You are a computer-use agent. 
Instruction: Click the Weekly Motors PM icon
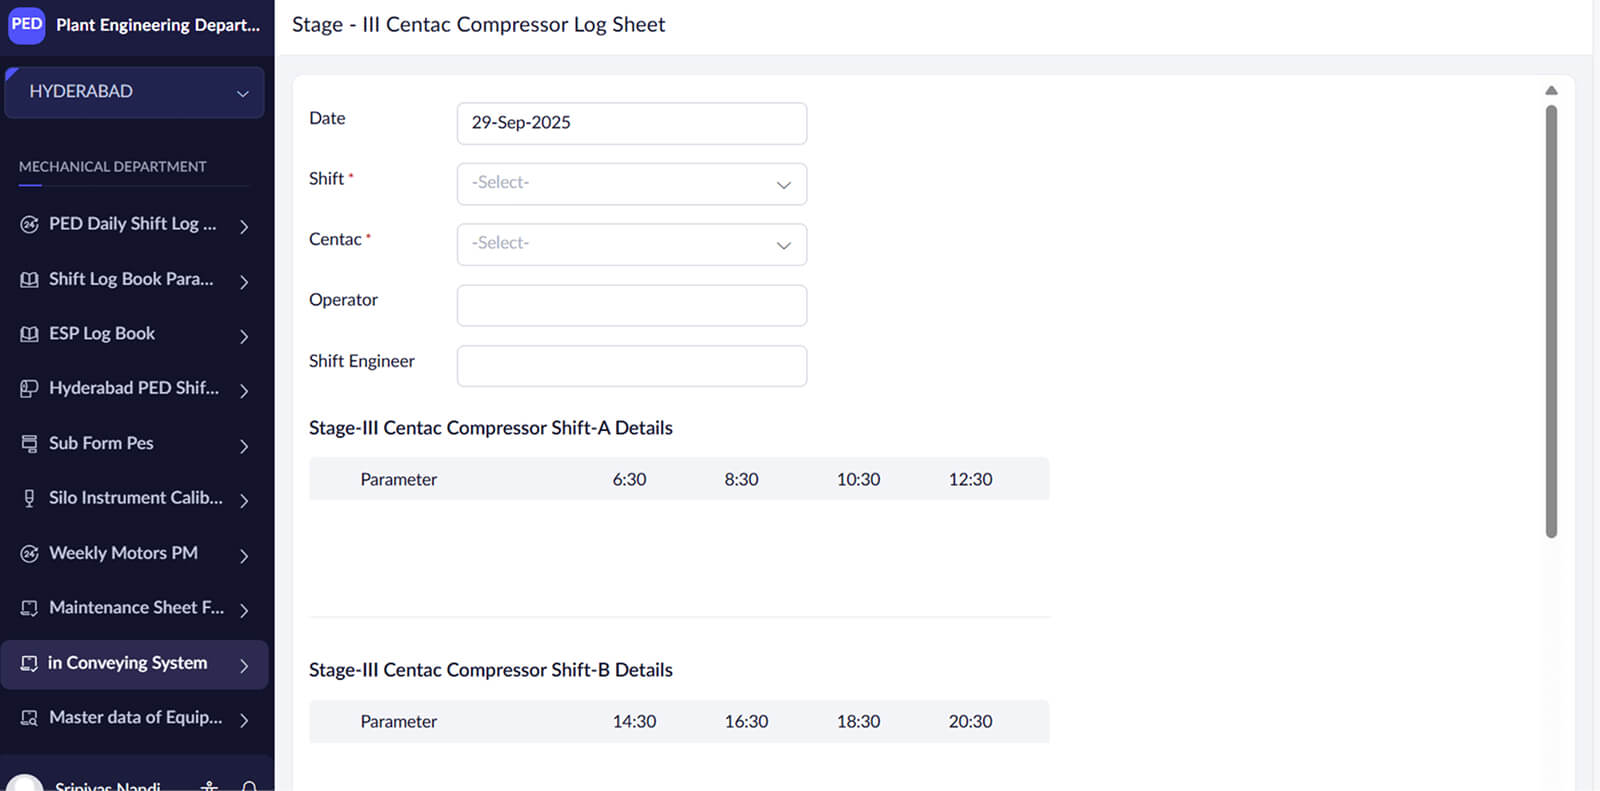click(x=29, y=553)
